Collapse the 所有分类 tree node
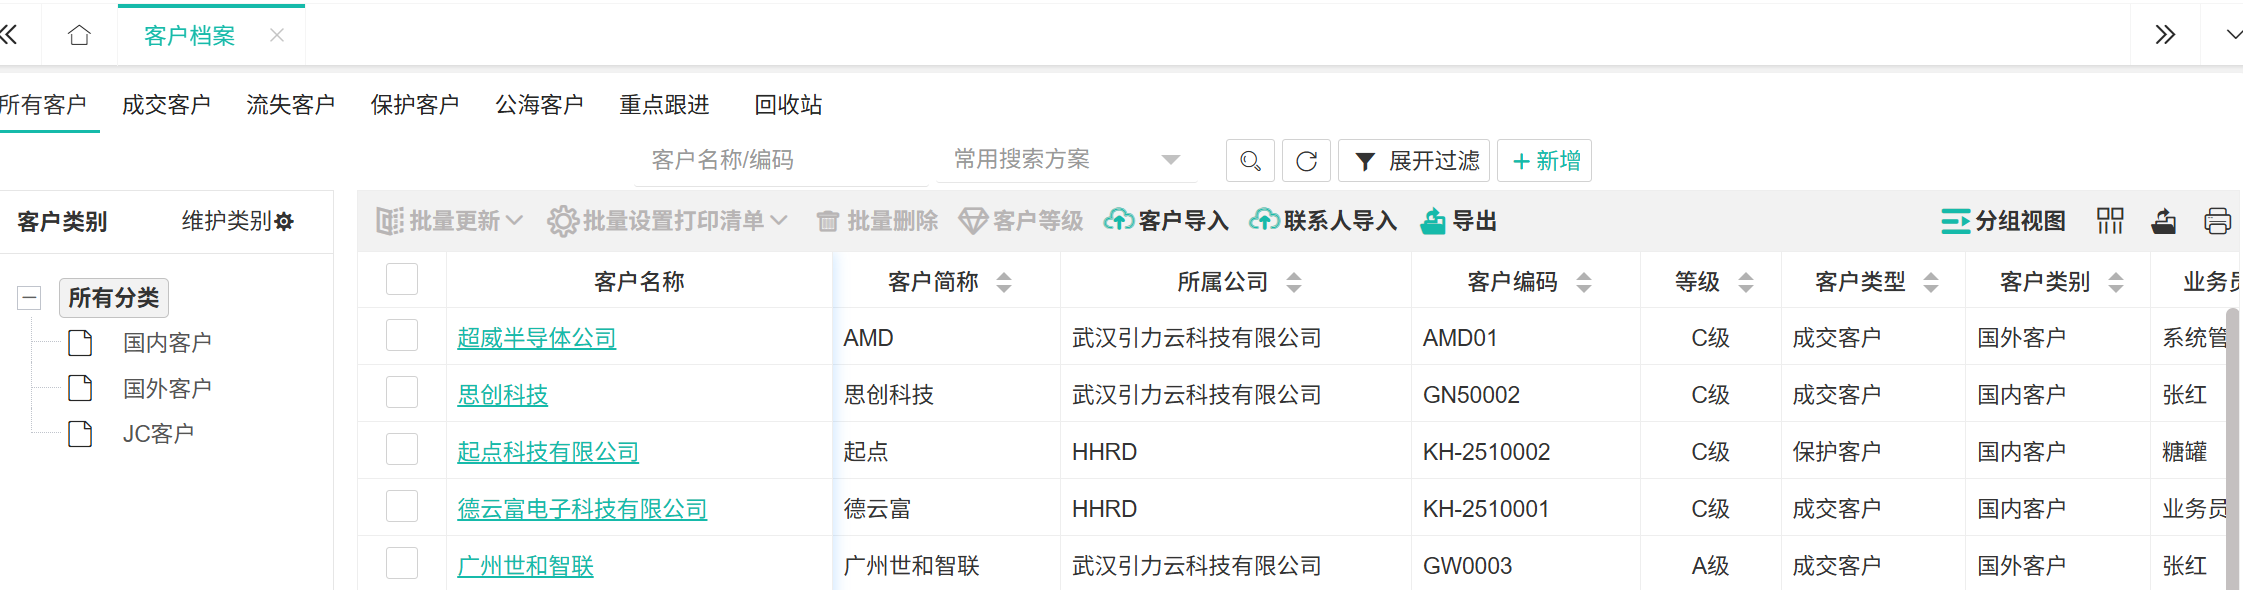The height and width of the screenshot is (590, 2243). pyautogui.click(x=30, y=298)
